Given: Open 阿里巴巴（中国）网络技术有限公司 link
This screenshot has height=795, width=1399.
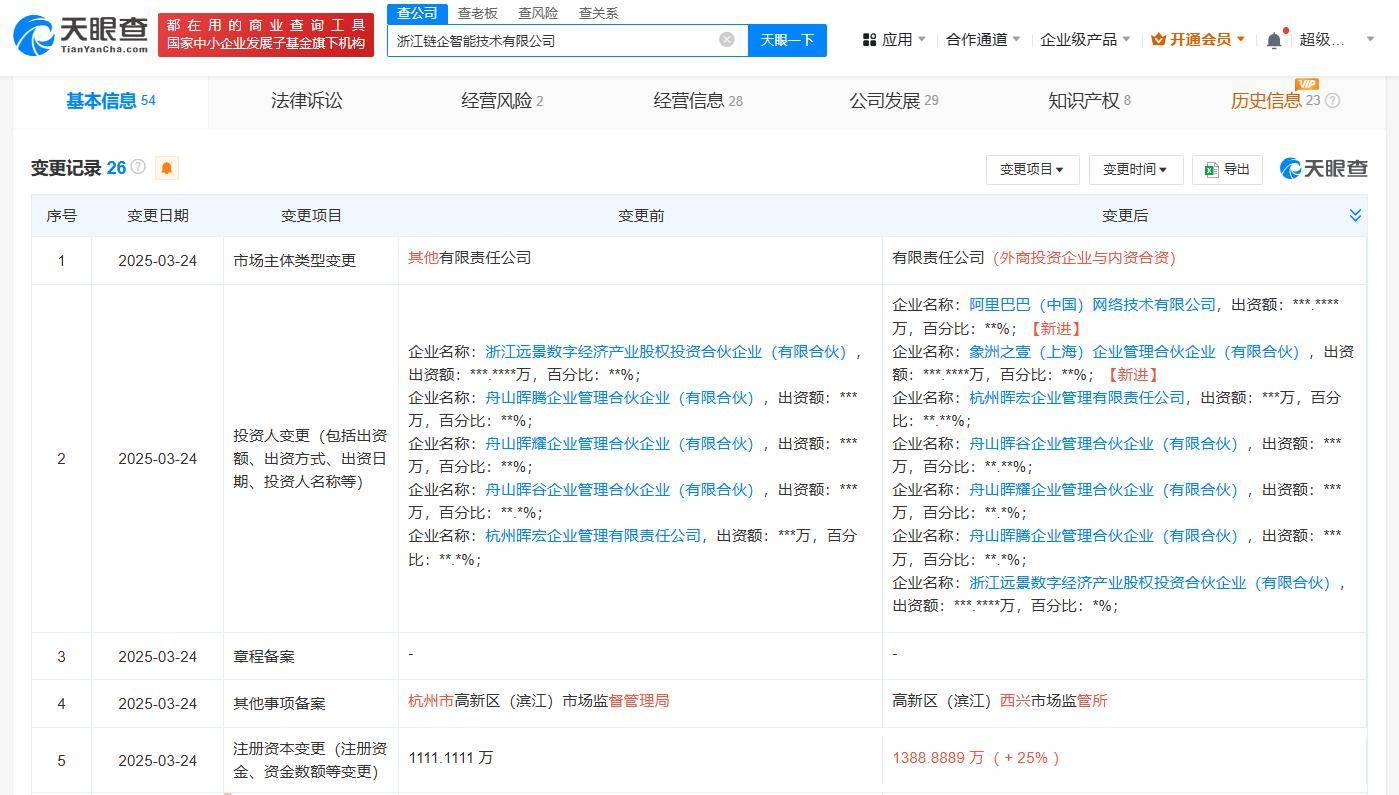Looking at the screenshot, I should click(1092, 304).
